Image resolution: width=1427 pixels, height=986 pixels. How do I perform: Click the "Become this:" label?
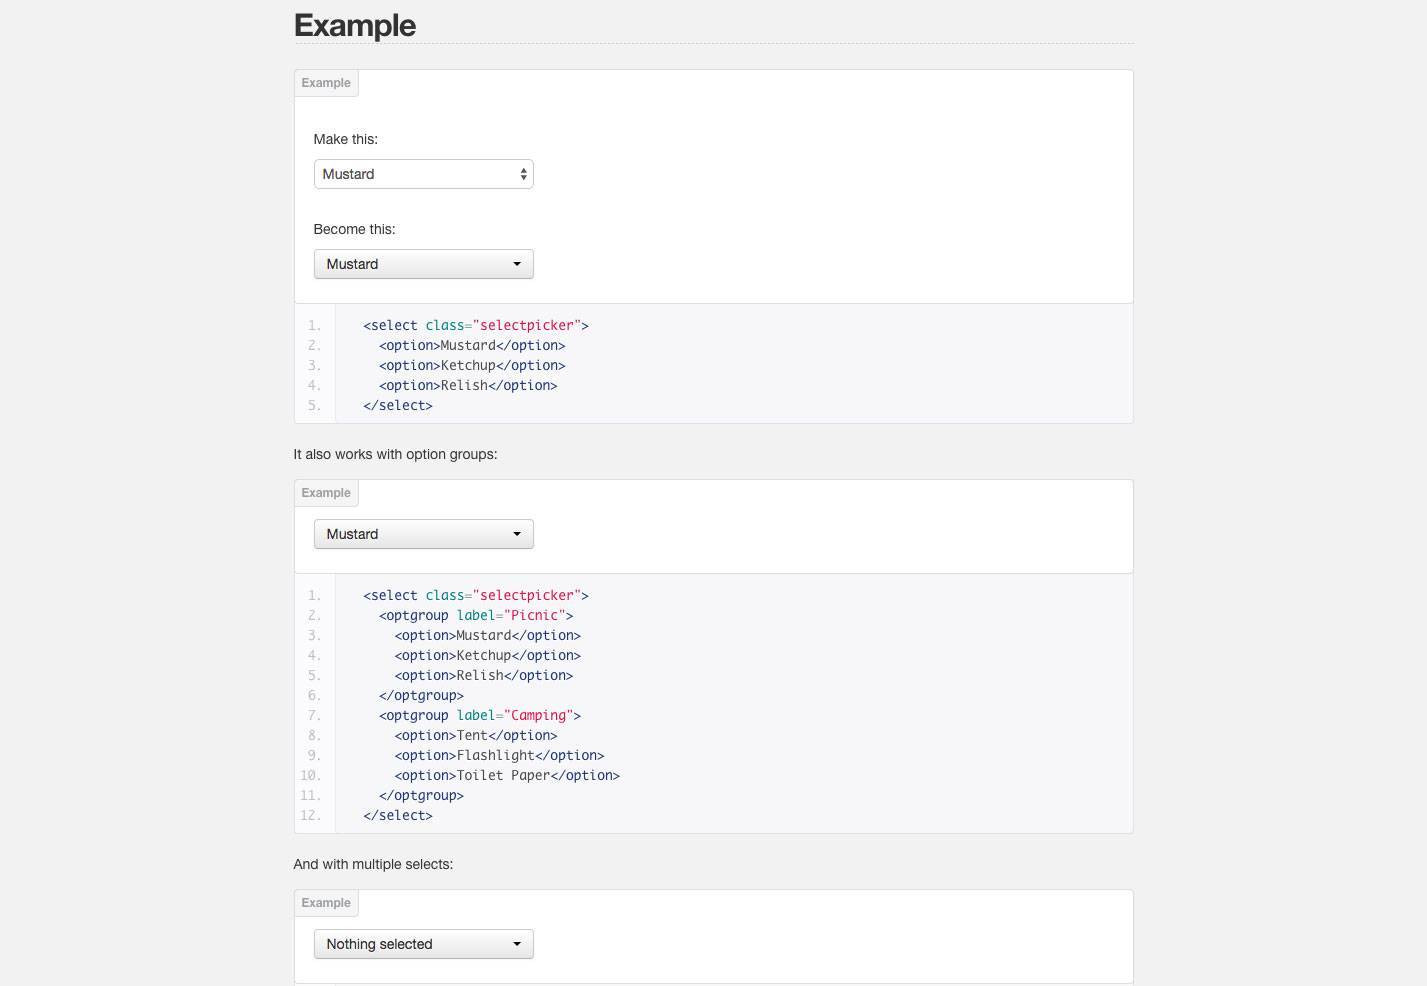click(354, 229)
